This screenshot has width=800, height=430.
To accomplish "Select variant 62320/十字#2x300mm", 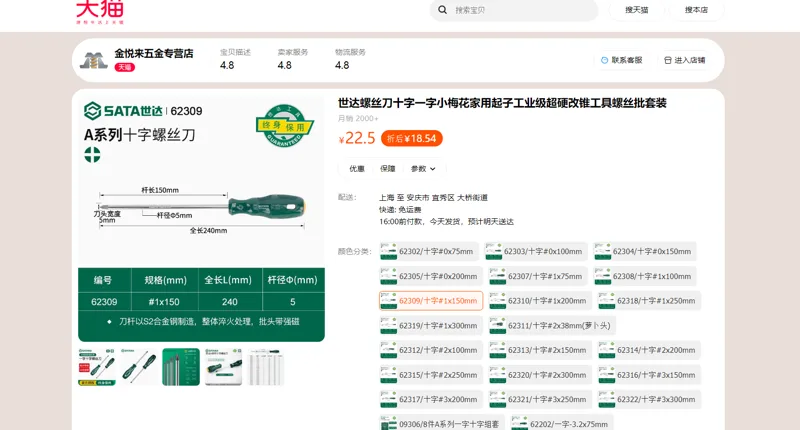I will tap(540, 375).
